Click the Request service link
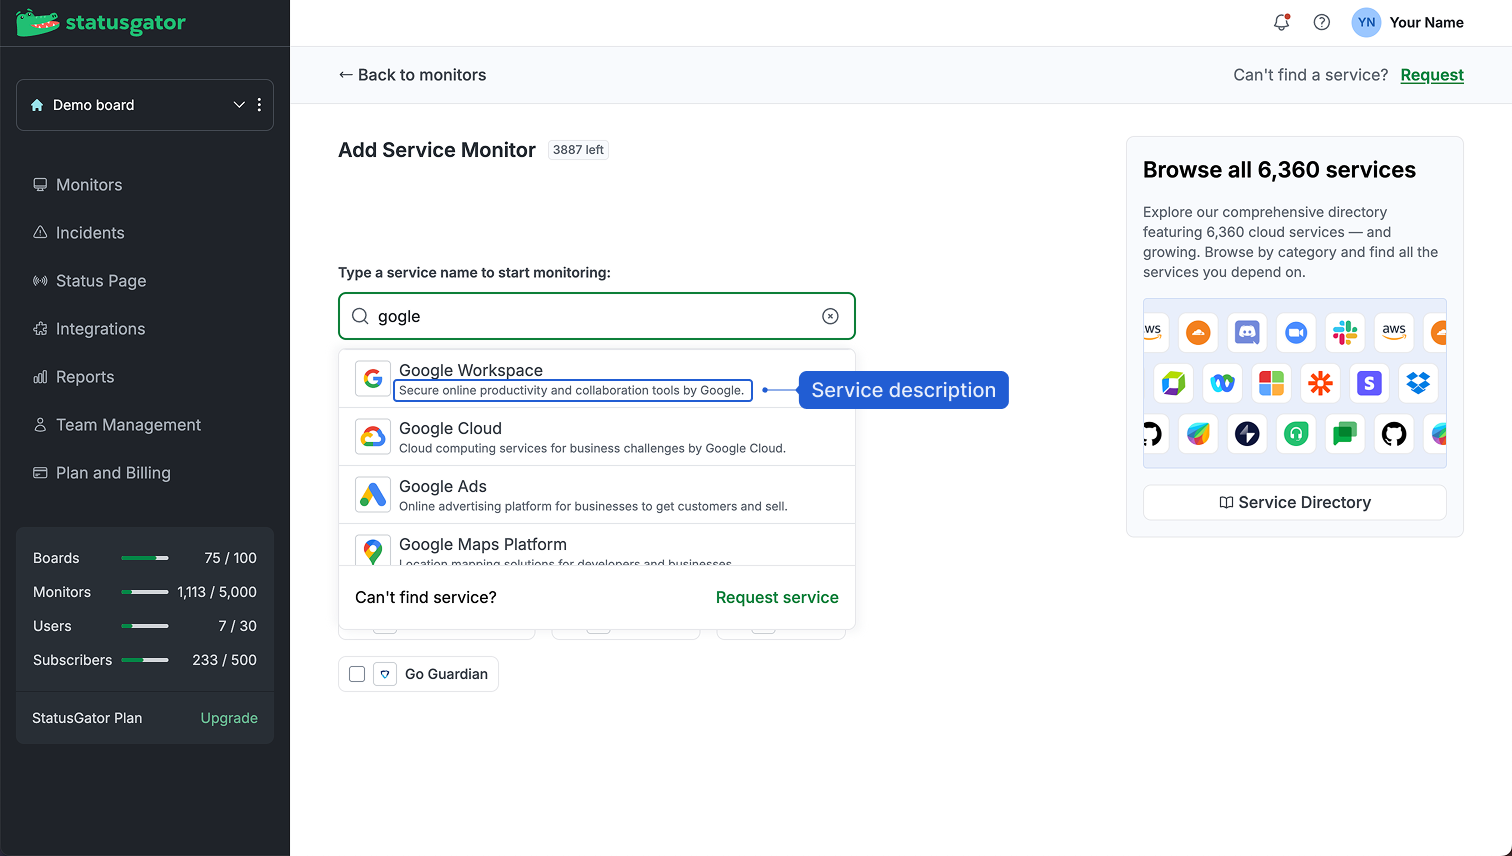Image resolution: width=1512 pixels, height=856 pixels. tap(777, 597)
